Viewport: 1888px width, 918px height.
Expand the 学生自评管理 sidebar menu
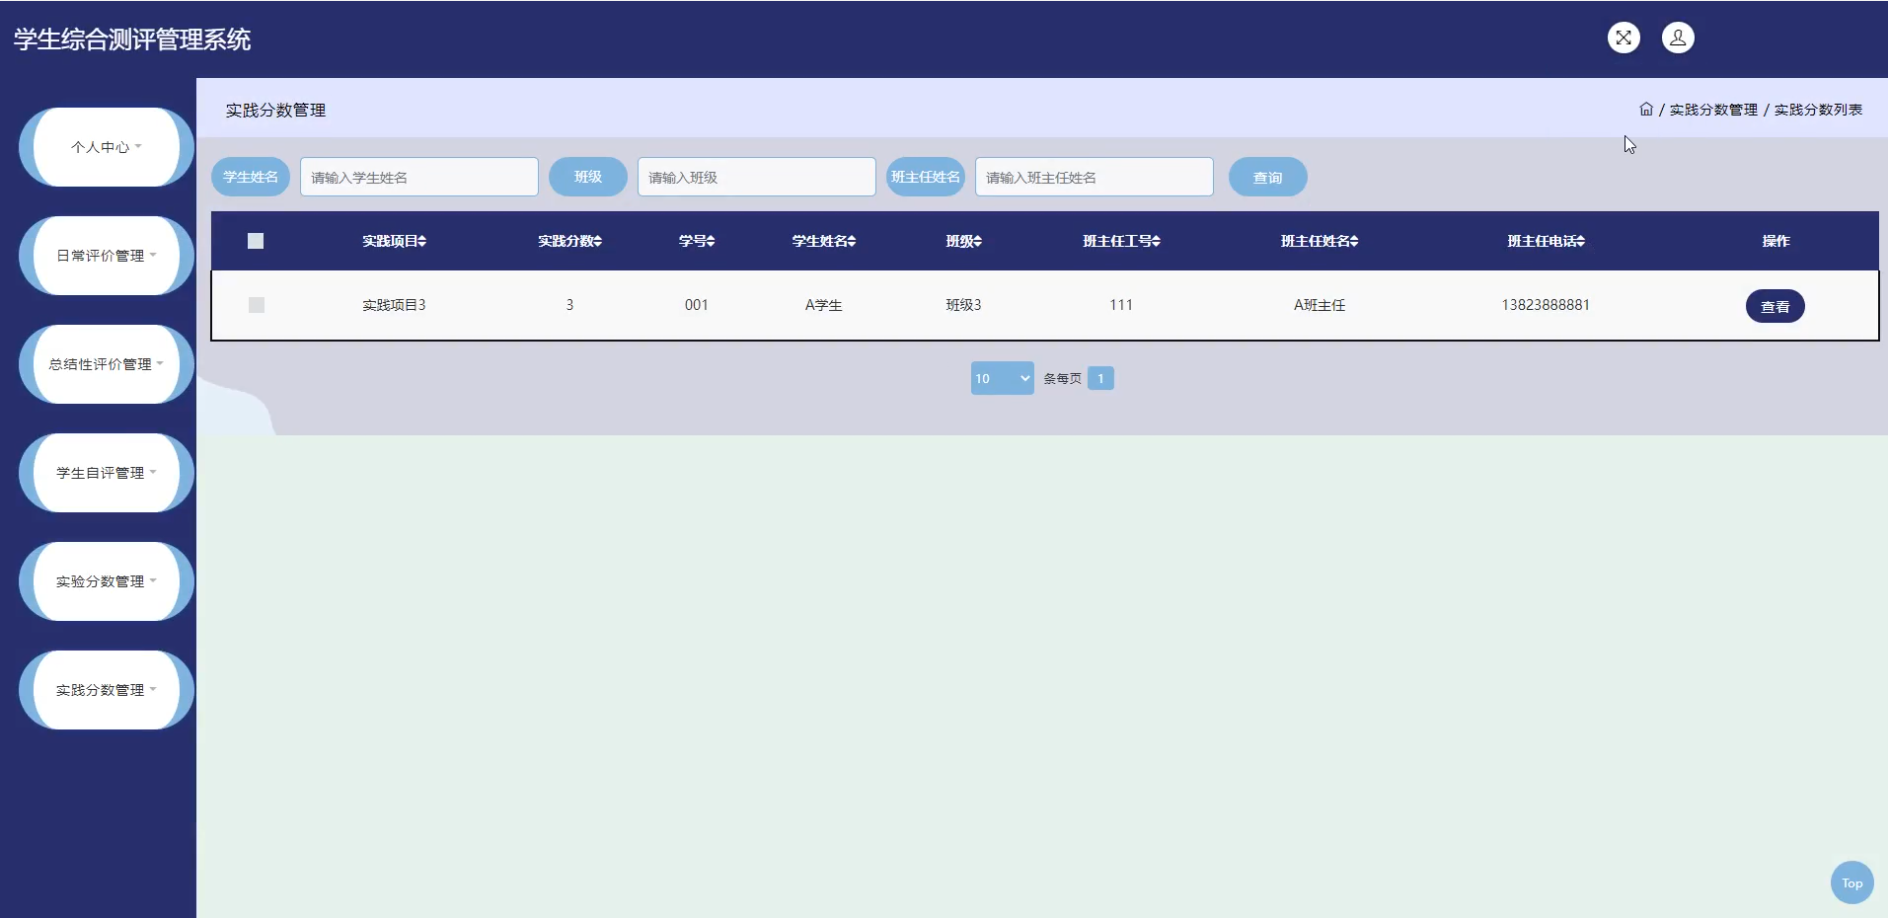click(106, 473)
